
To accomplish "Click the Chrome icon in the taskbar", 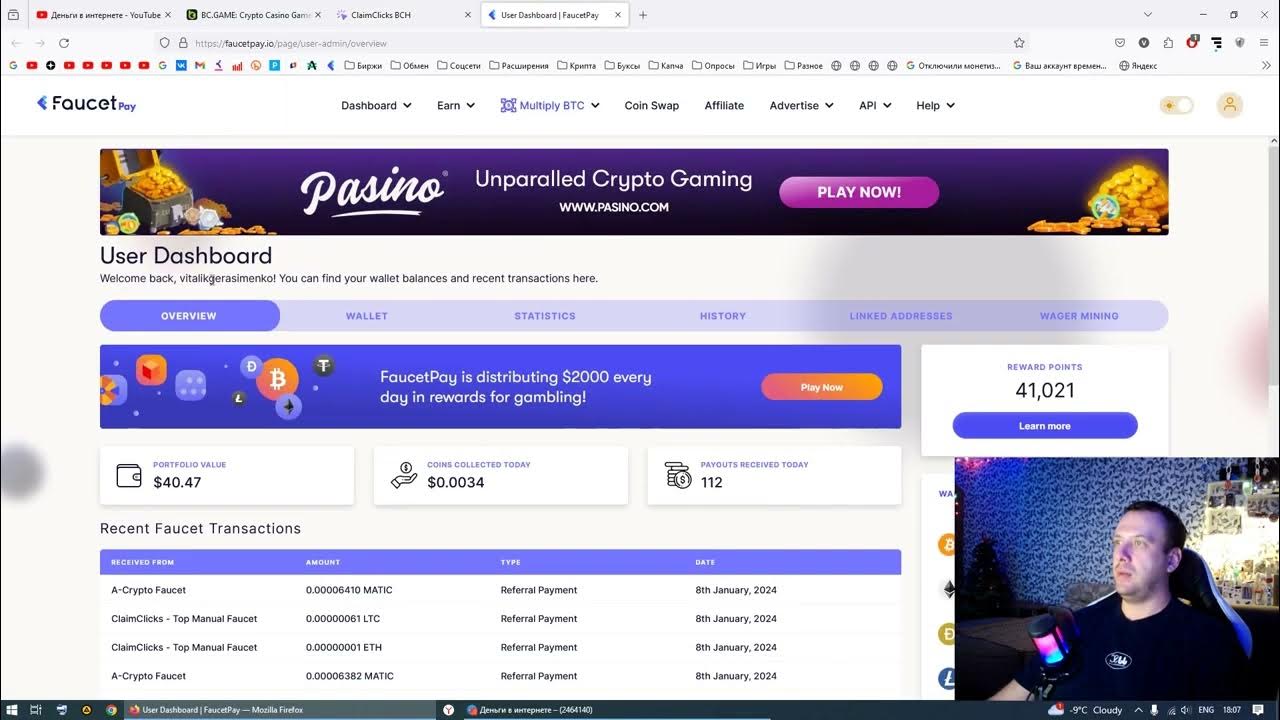I will point(112,710).
